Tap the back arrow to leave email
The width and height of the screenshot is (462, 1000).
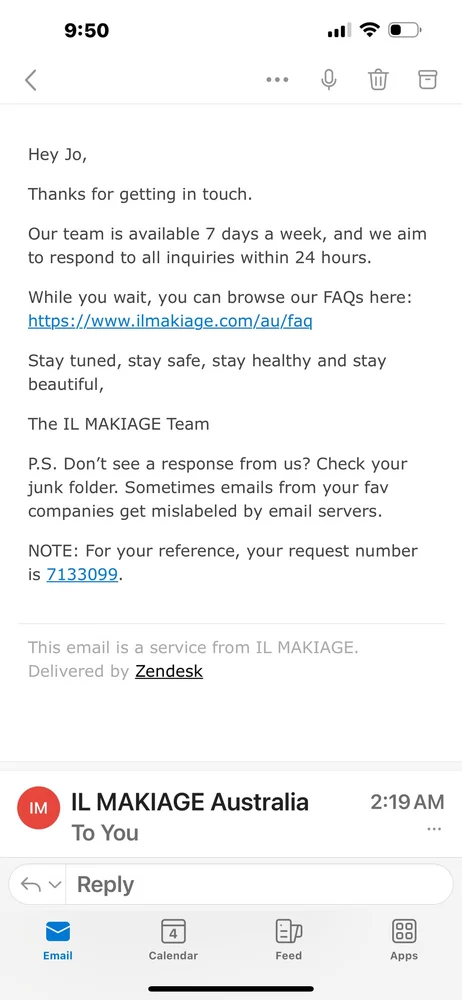(x=31, y=80)
